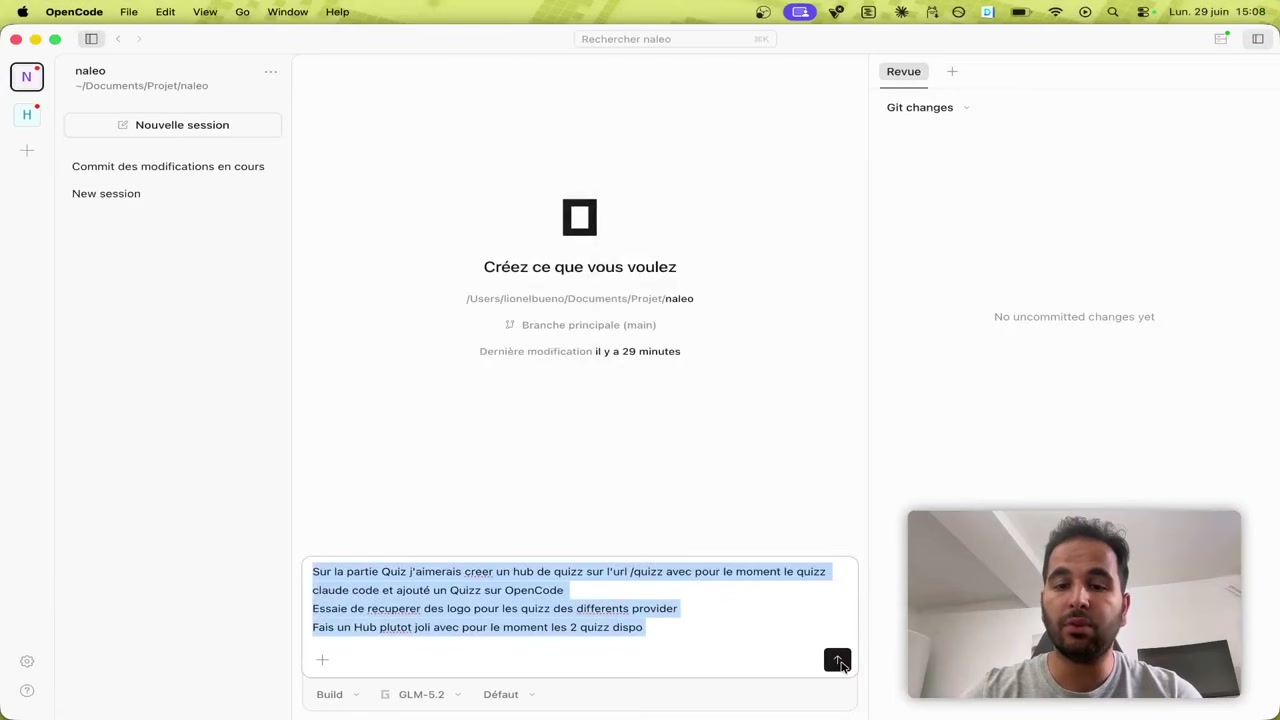Open the Help menu
Viewport: 1280px width, 720px height.
[x=337, y=12]
